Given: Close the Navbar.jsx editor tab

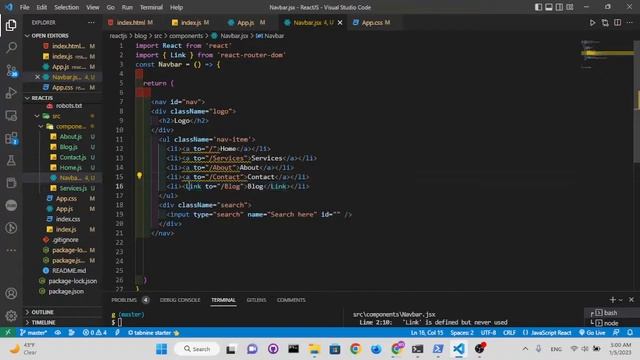Looking at the screenshot, I should [x=340, y=22].
